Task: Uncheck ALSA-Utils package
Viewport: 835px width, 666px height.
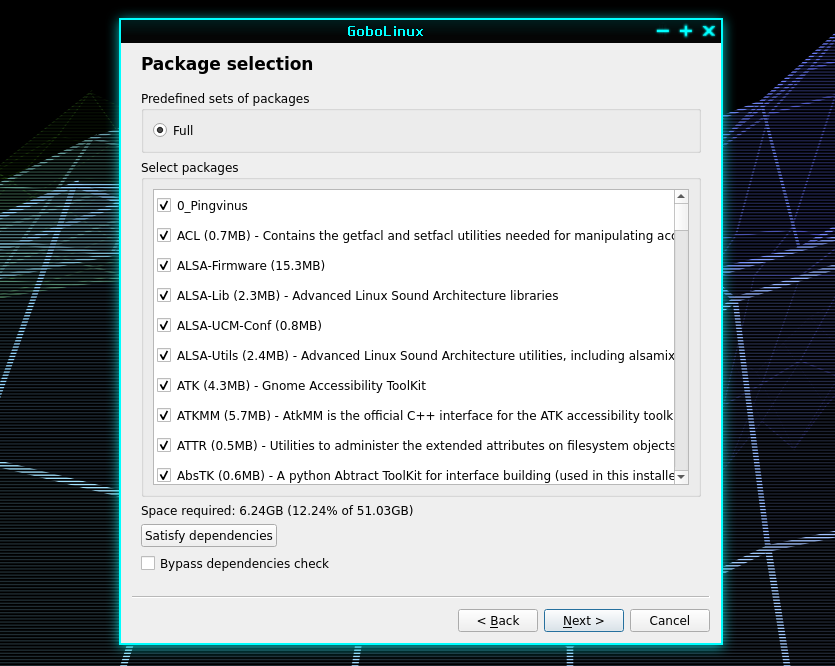Action: (164, 355)
